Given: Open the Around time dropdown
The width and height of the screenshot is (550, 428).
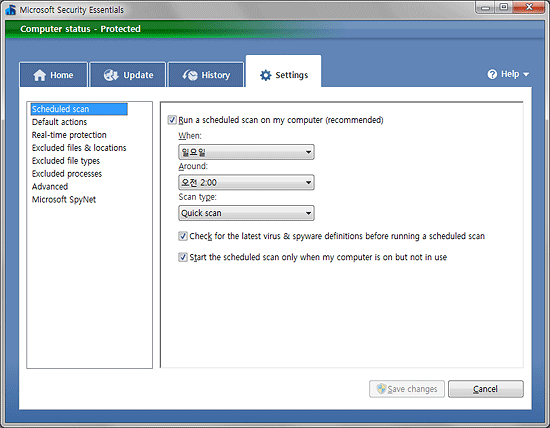Looking at the screenshot, I should (x=246, y=182).
